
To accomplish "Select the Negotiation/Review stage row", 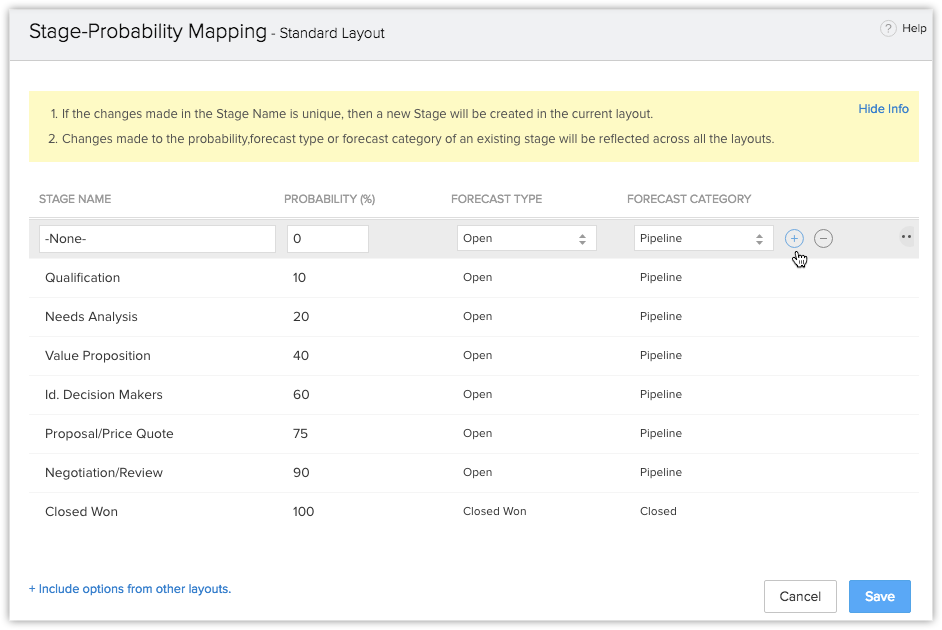I will [x=103, y=473].
